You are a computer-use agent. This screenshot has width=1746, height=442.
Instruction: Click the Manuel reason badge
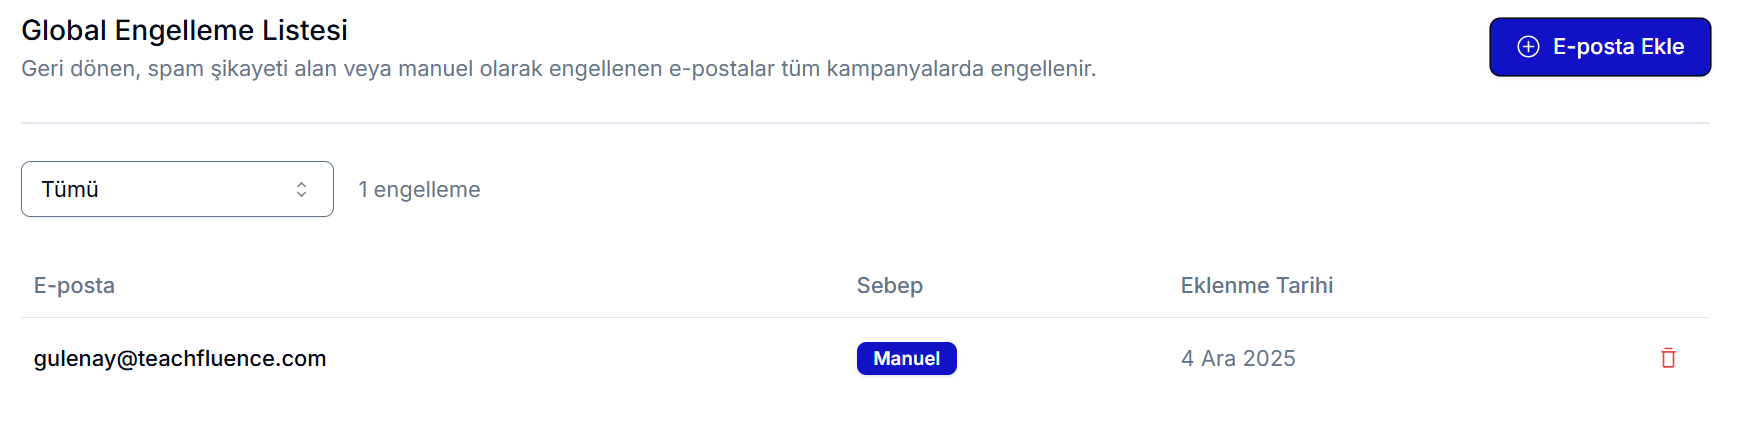click(906, 359)
